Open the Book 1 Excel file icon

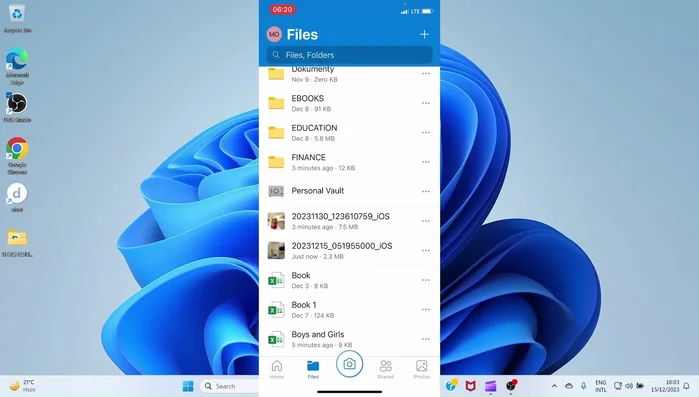click(276, 310)
